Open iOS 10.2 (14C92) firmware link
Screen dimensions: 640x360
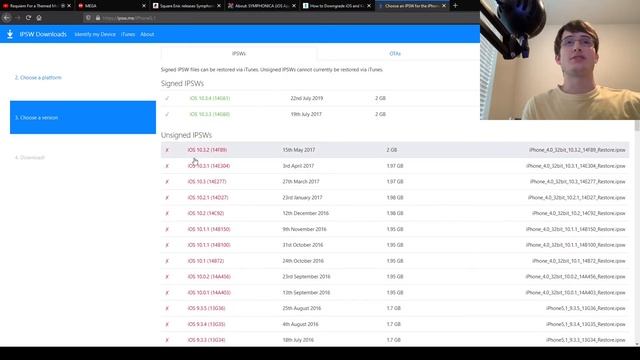(206, 213)
